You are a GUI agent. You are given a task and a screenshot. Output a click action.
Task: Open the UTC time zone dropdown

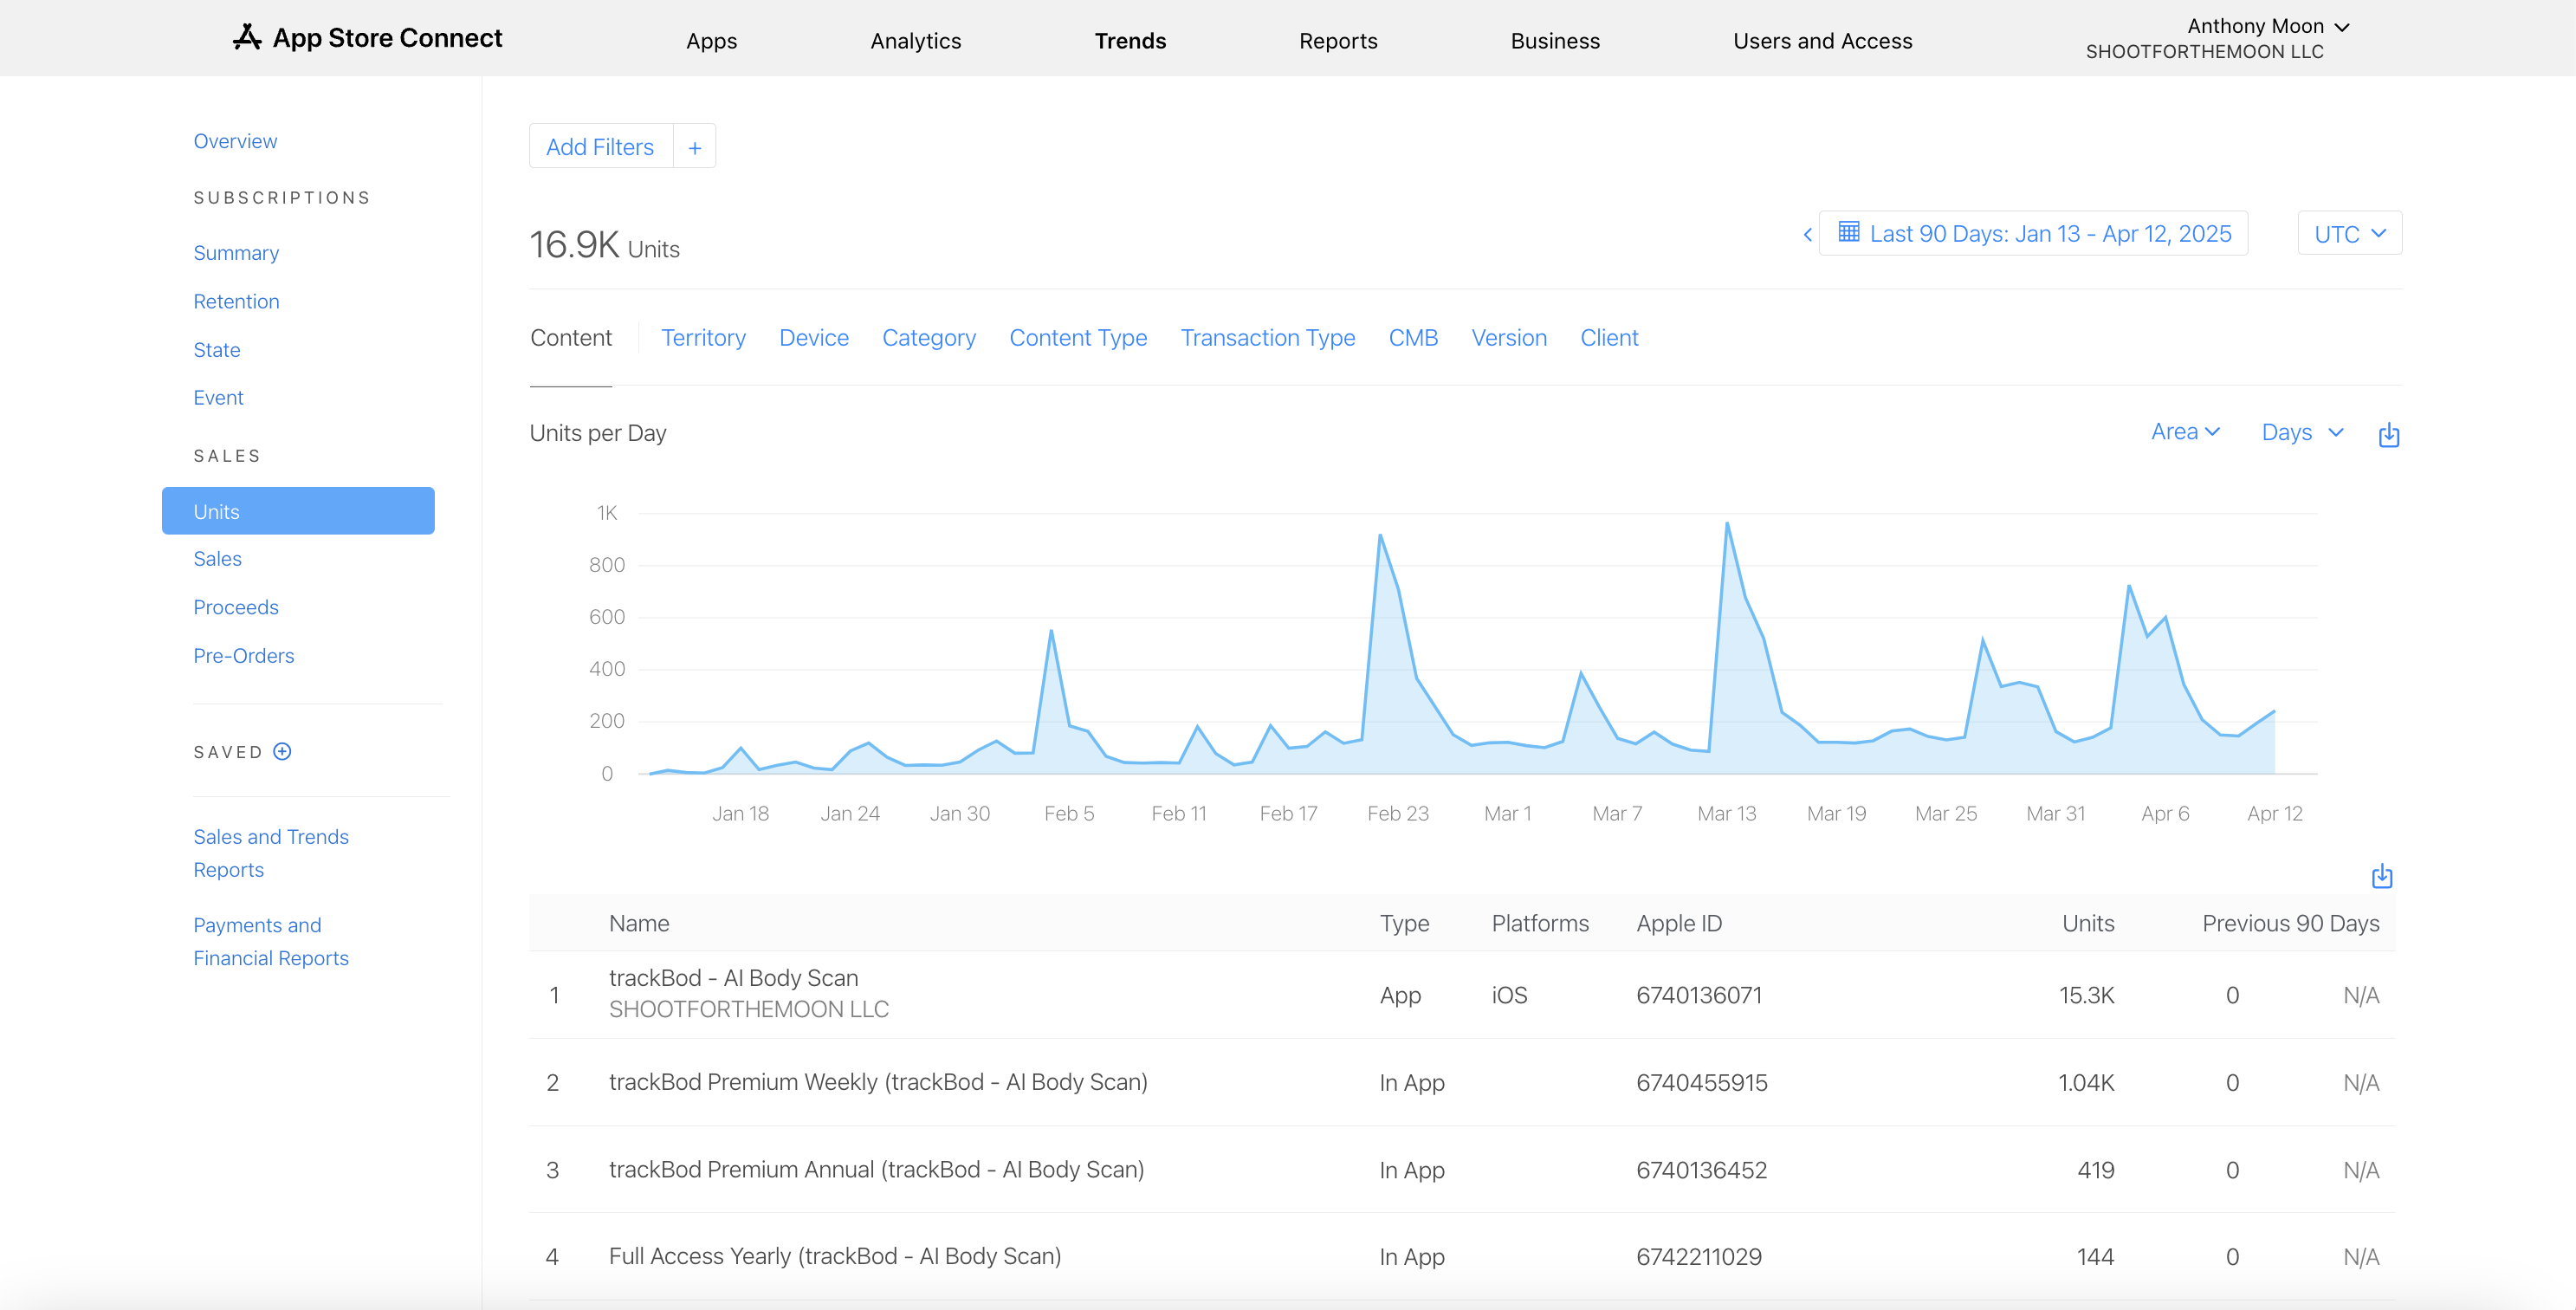pyautogui.click(x=2350, y=233)
